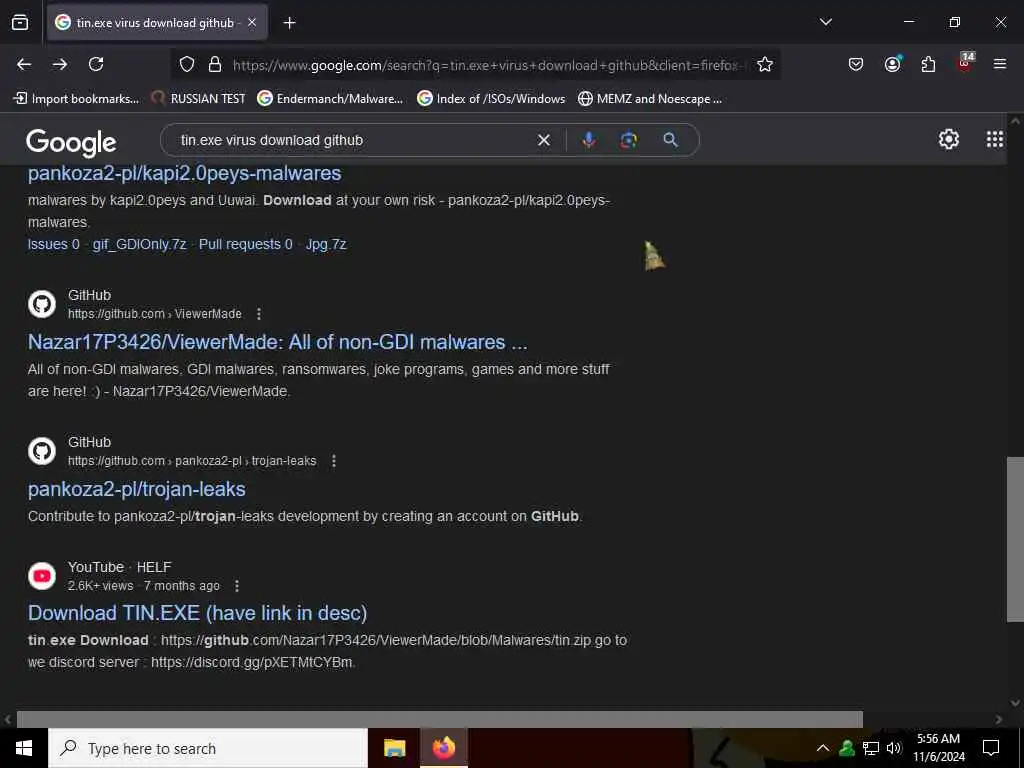Open the notification center icon
The width and height of the screenshot is (1024, 768).
click(991, 748)
